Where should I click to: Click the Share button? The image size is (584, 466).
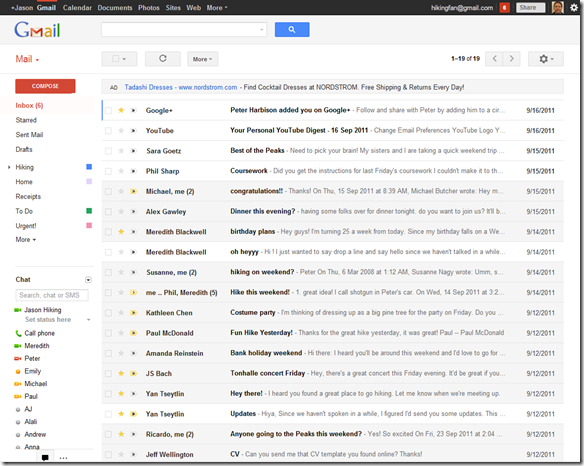[x=530, y=7]
